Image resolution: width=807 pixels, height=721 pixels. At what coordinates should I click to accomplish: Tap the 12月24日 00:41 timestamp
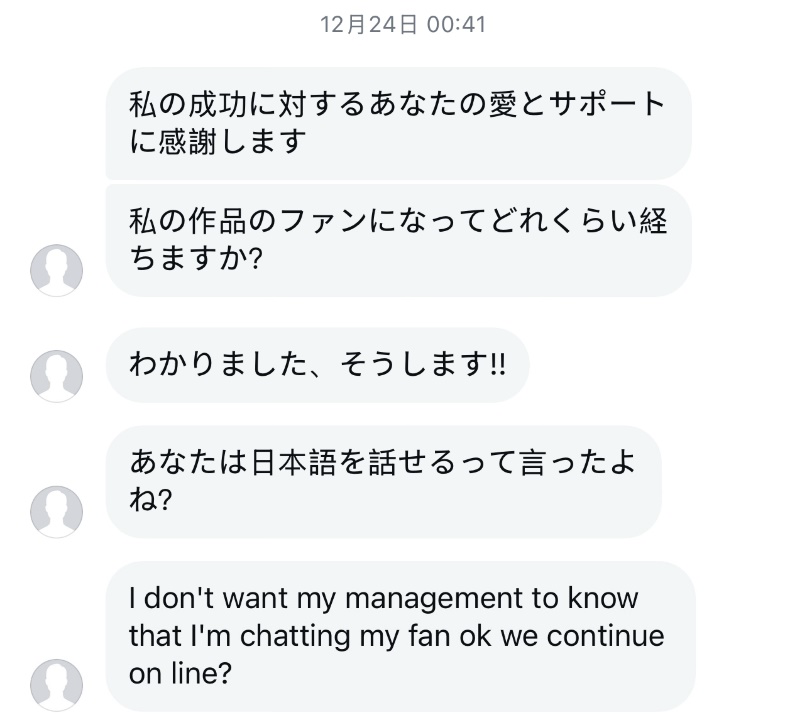pyautogui.click(x=403, y=25)
